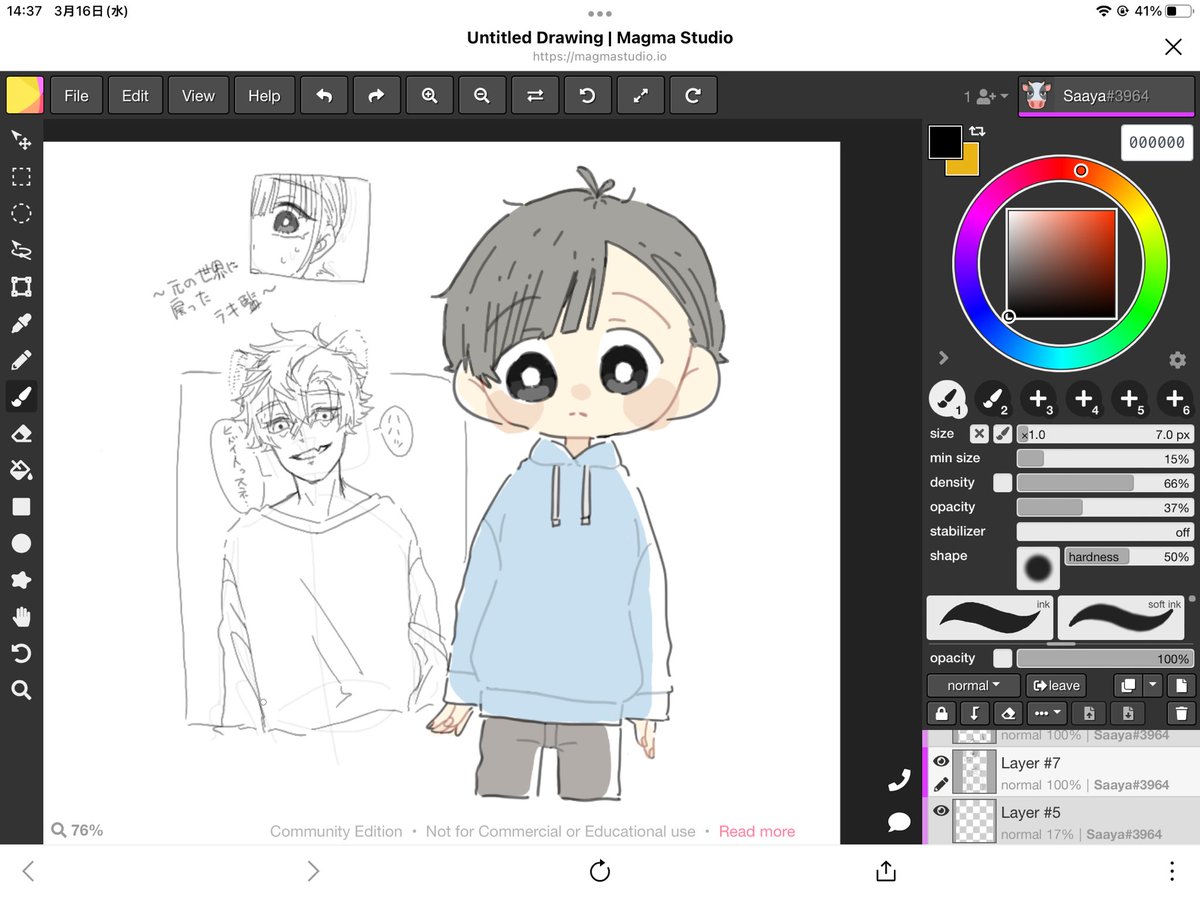This screenshot has width=1200, height=900.
Task: Toggle the layer lock
Action: tap(940, 713)
